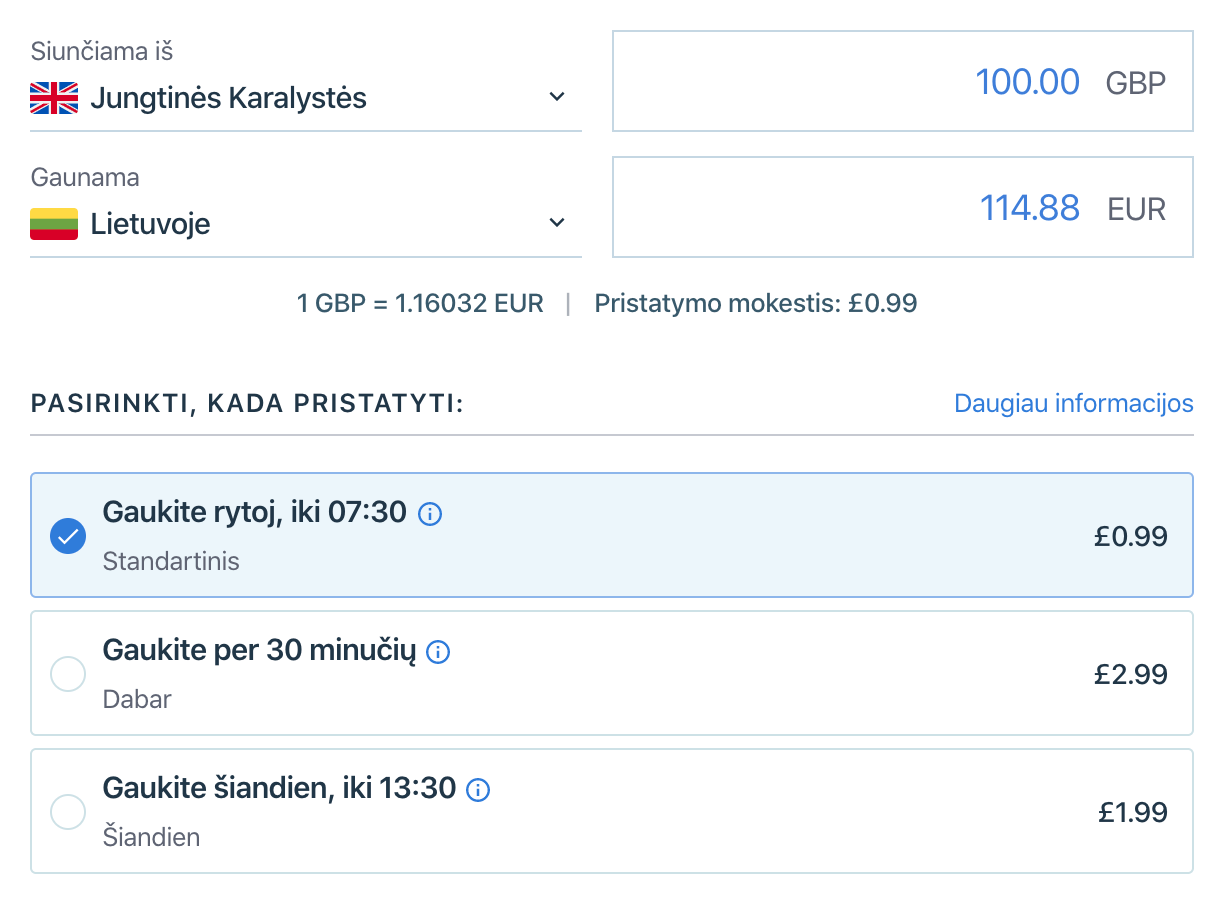Select the checked Standartinis radio button

(x=68, y=536)
